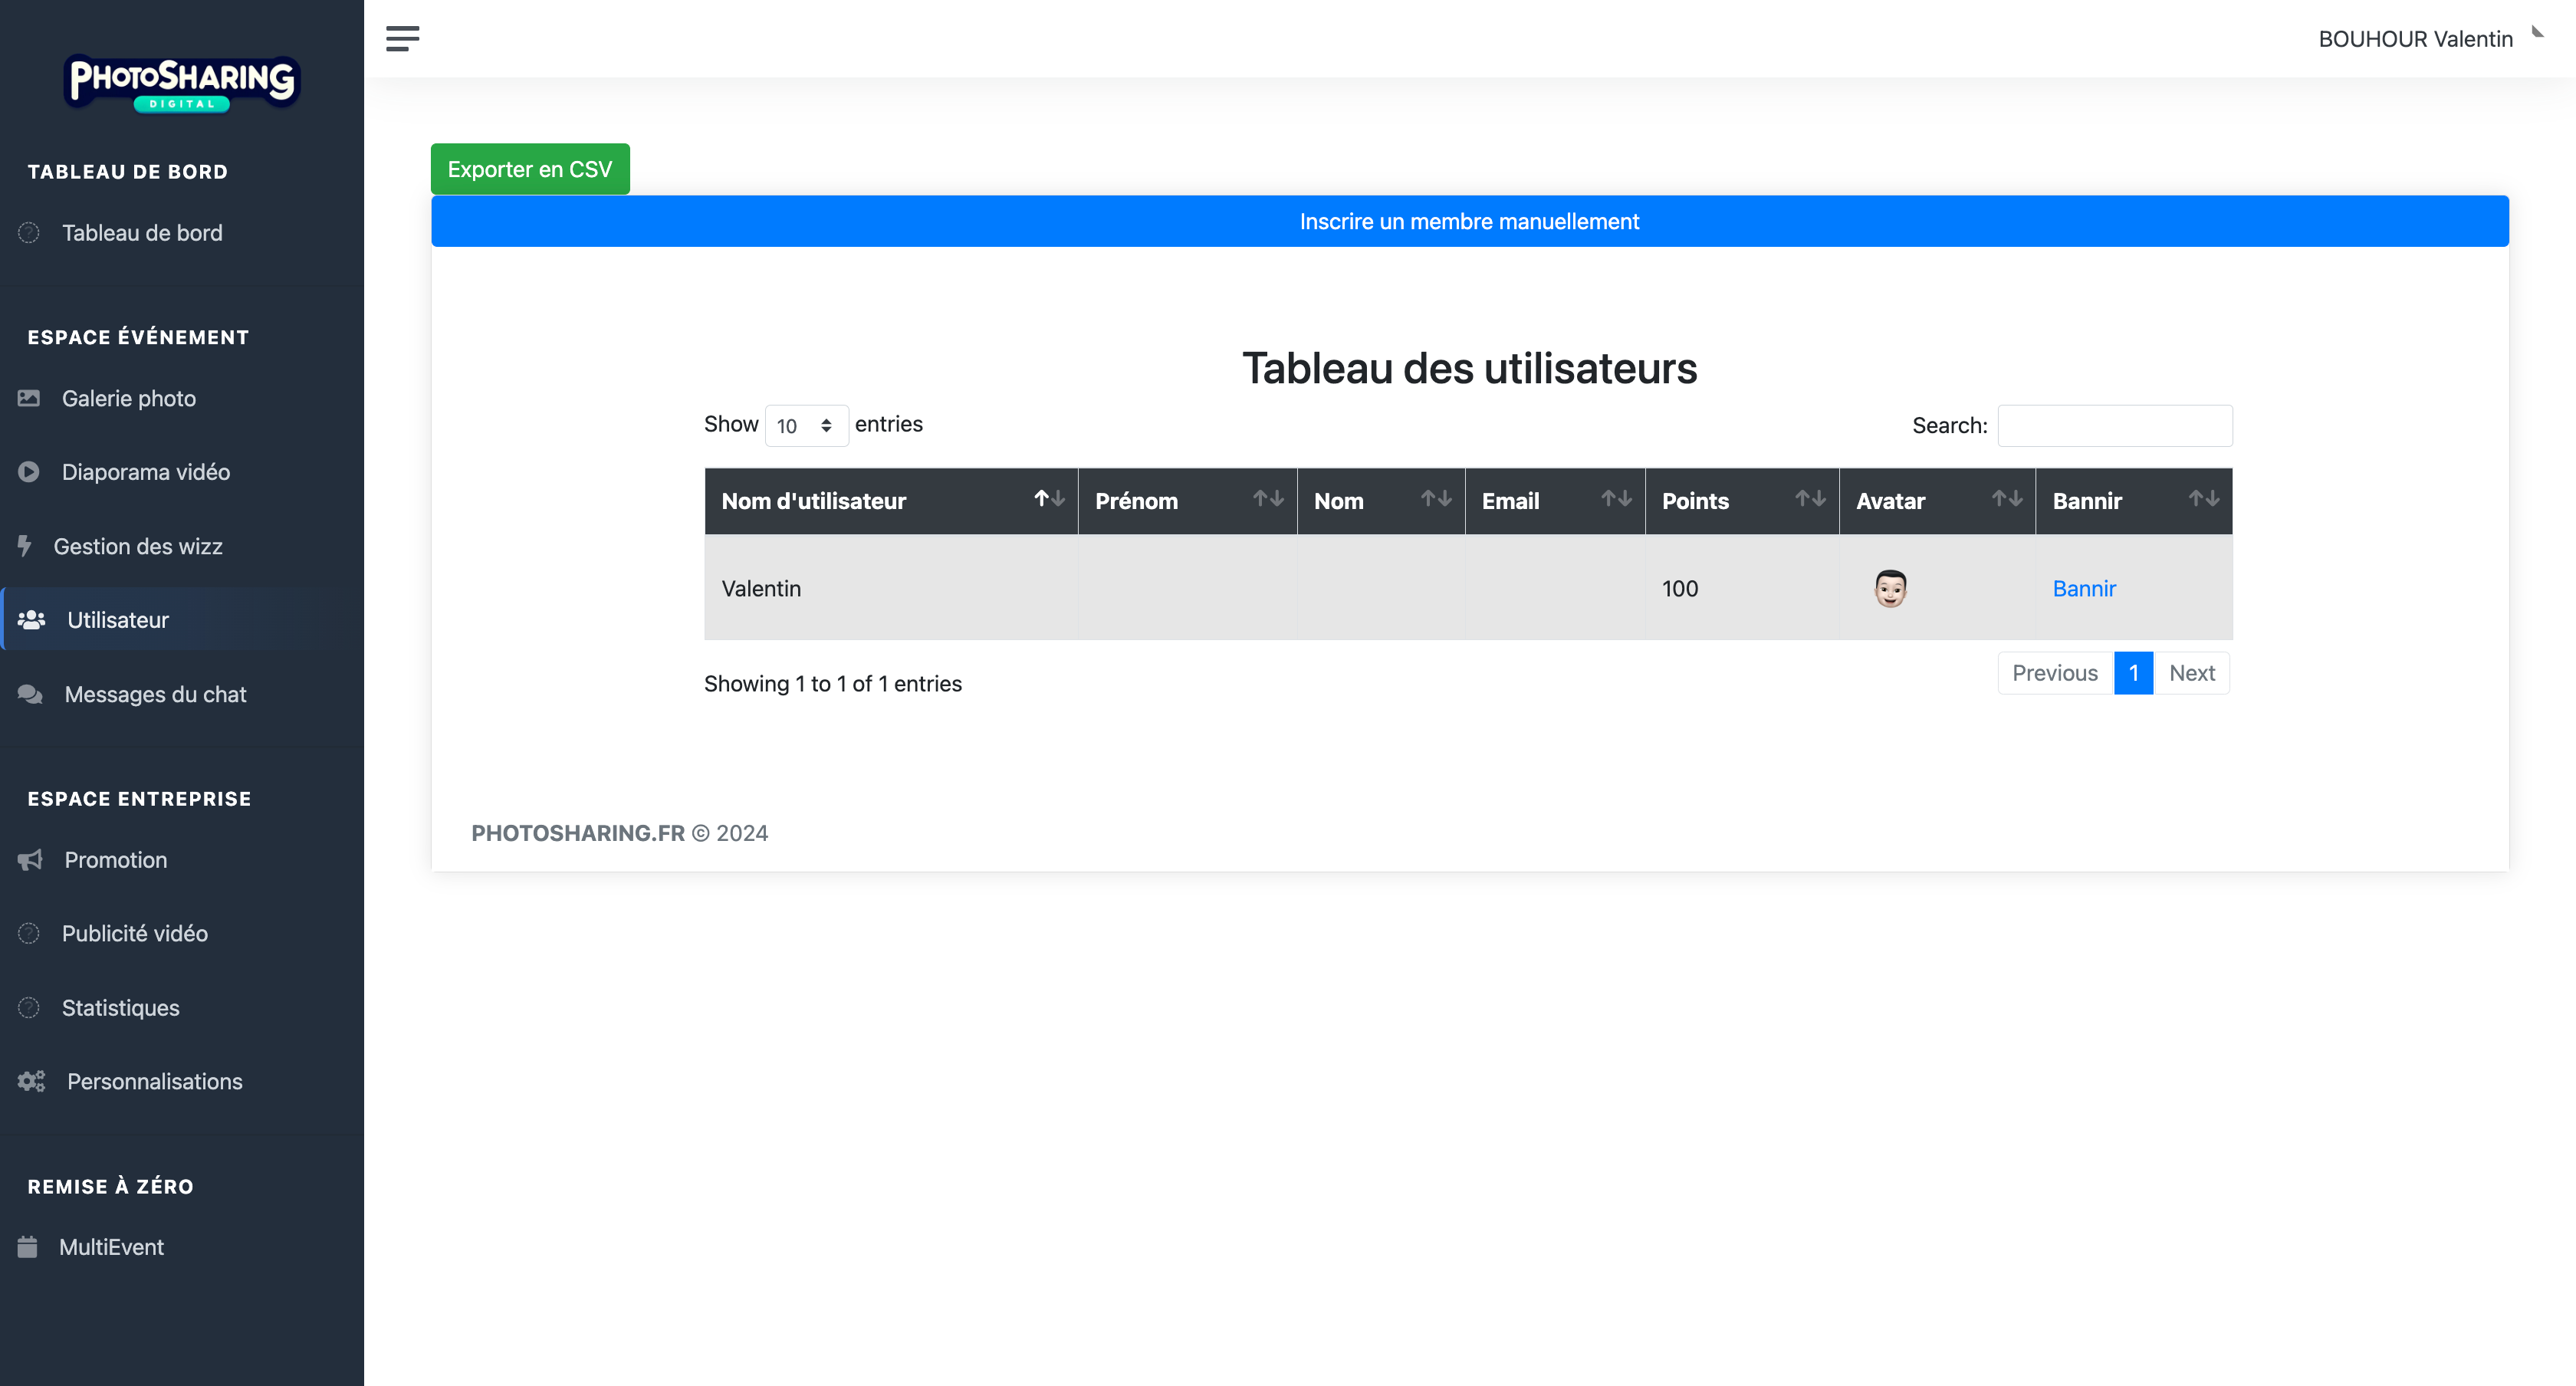
Task: Click the Publicité vidéo circle icon
Action: point(29,933)
